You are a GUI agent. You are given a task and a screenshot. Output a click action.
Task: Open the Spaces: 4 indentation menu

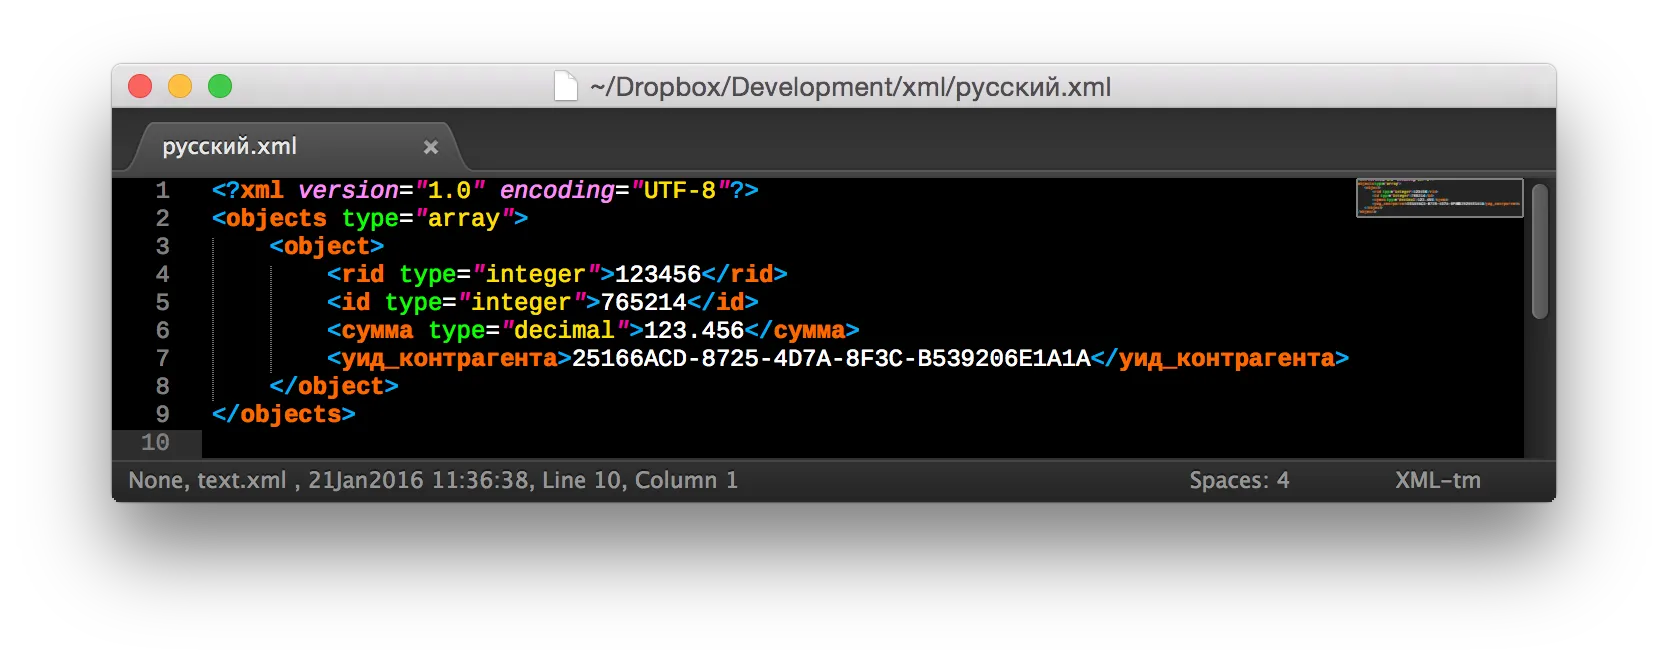(1239, 481)
